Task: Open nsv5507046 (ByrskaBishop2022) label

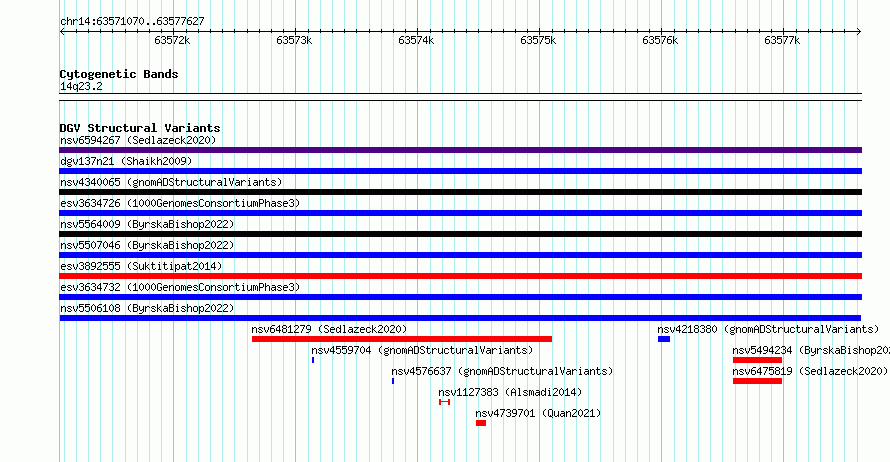Action: click(x=147, y=245)
